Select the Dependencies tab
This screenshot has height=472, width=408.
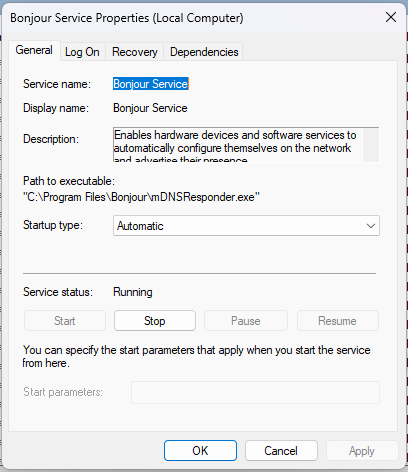(204, 52)
